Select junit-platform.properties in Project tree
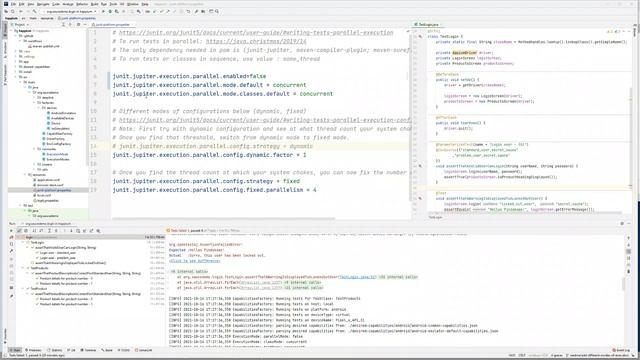The width and height of the screenshot is (640, 360). tap(54, 190)
